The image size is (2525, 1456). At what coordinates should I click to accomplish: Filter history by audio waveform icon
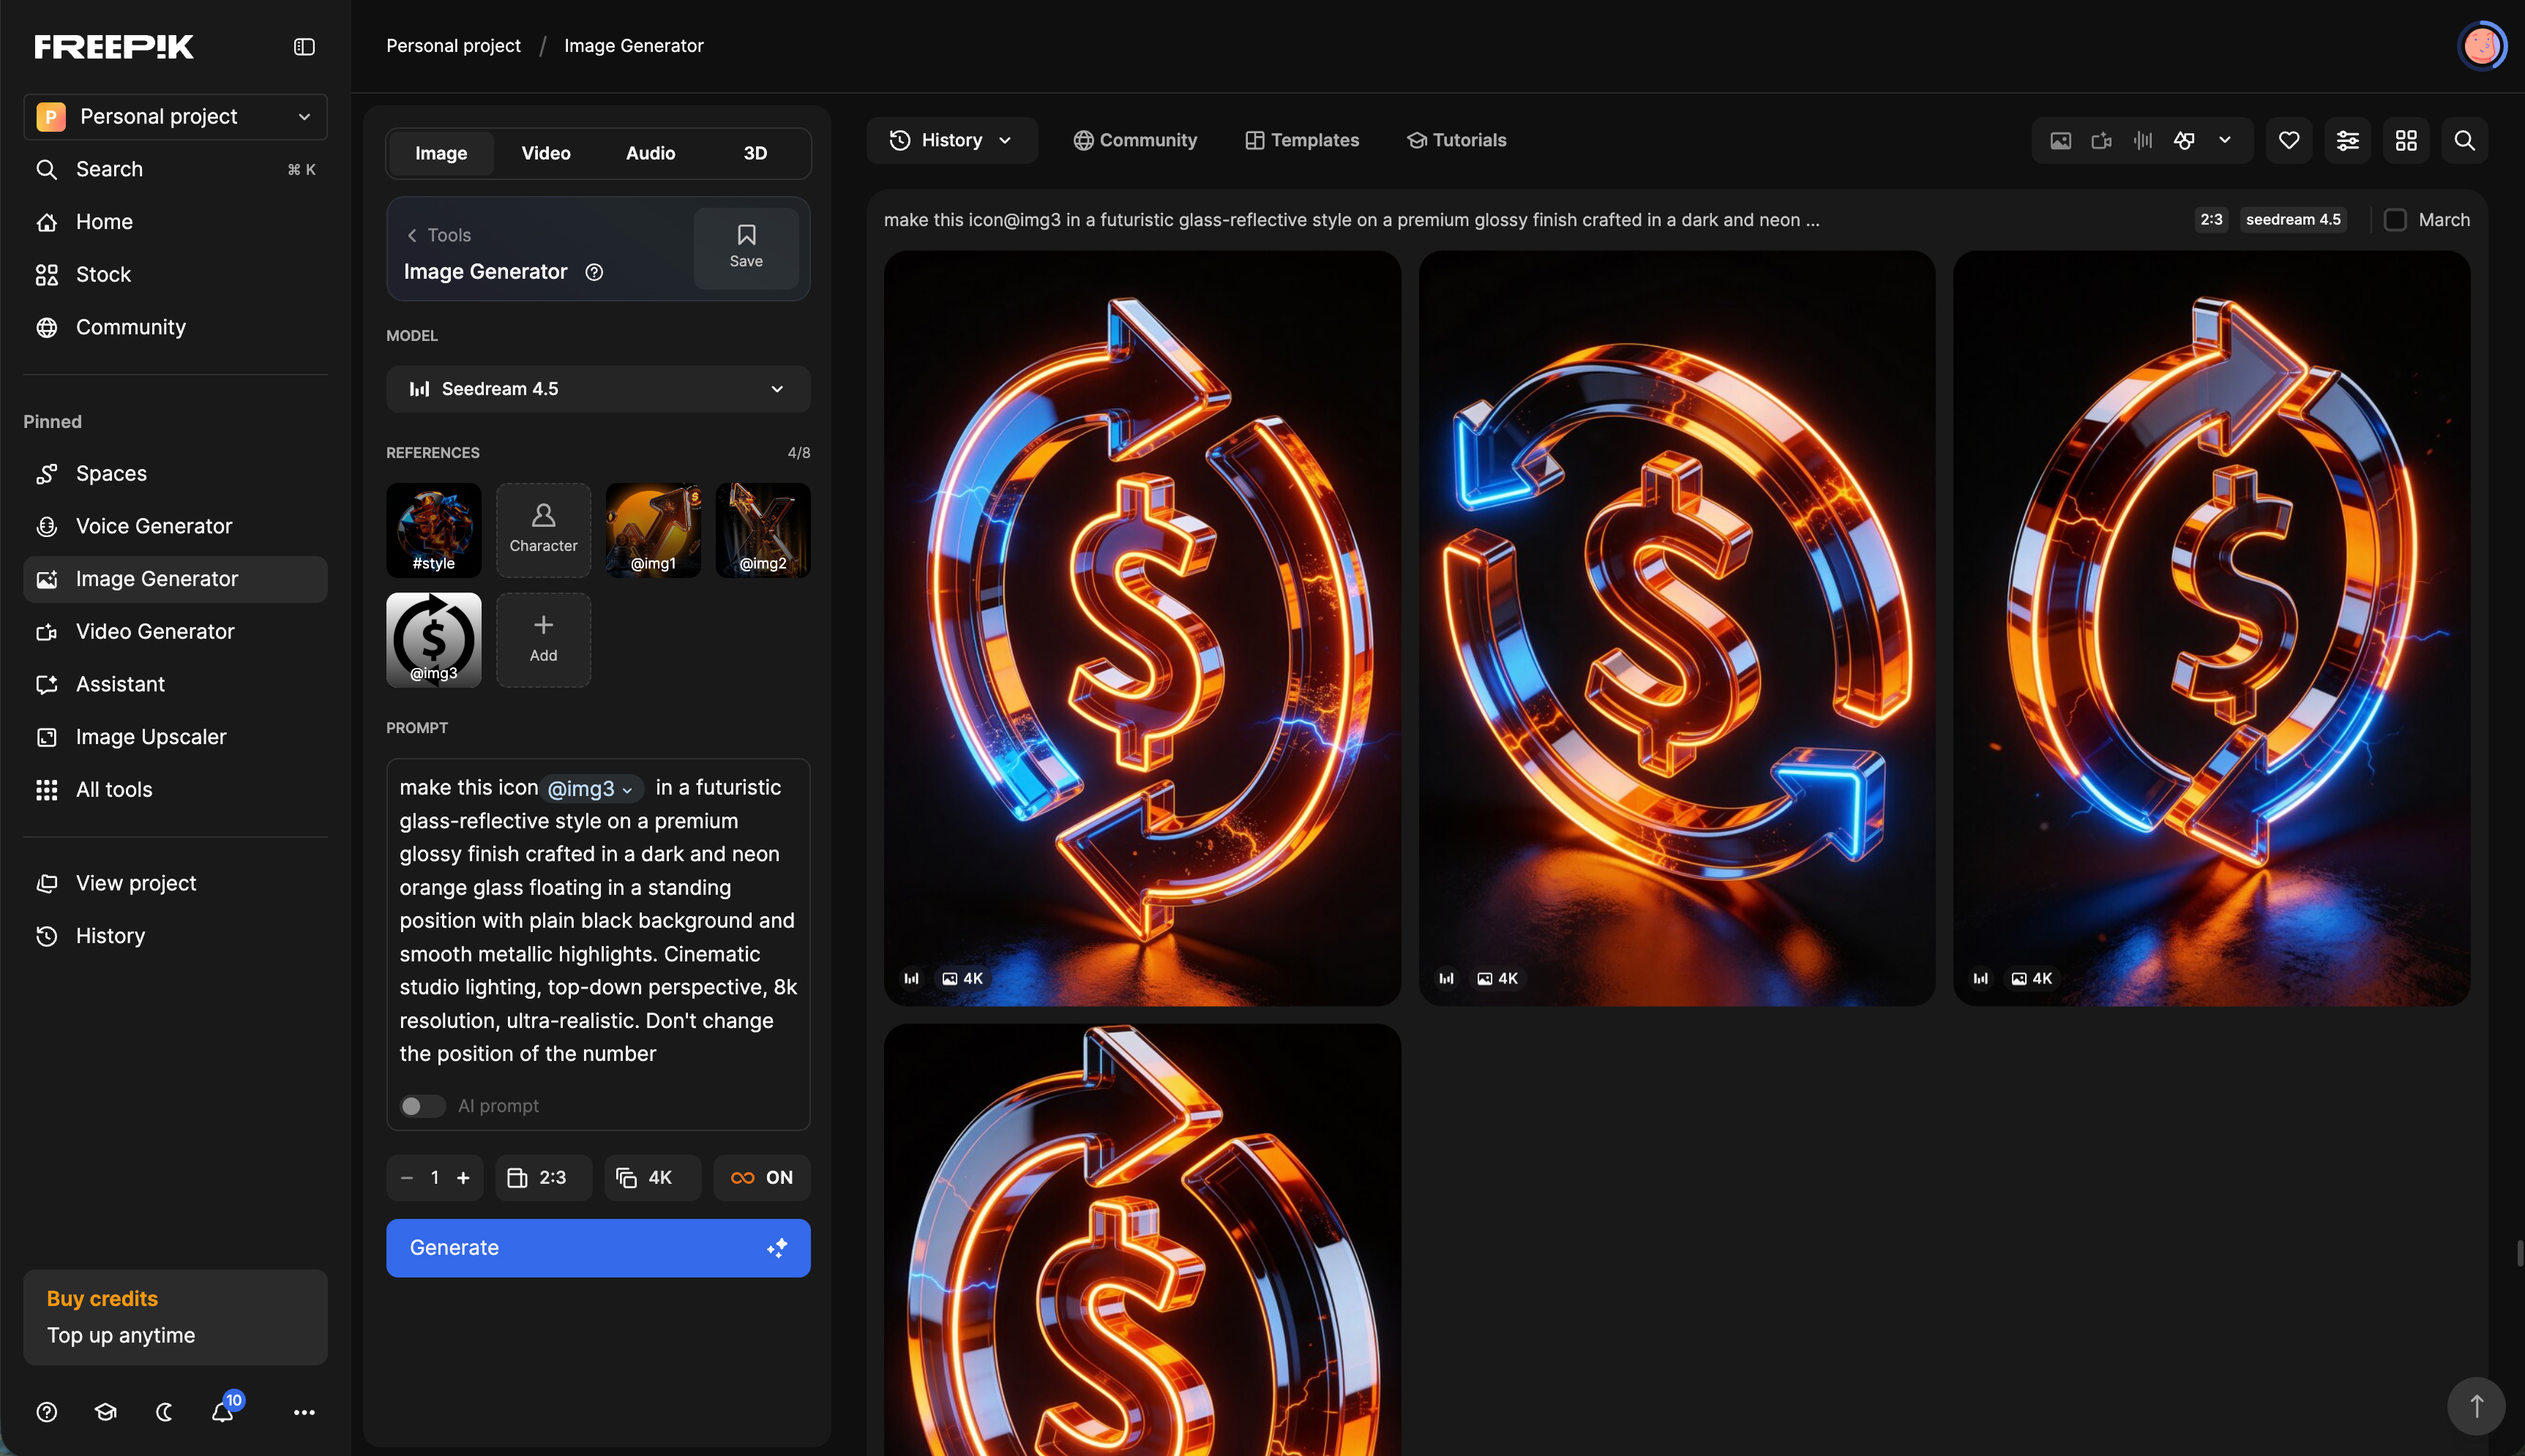click(x=2142, y=140)
